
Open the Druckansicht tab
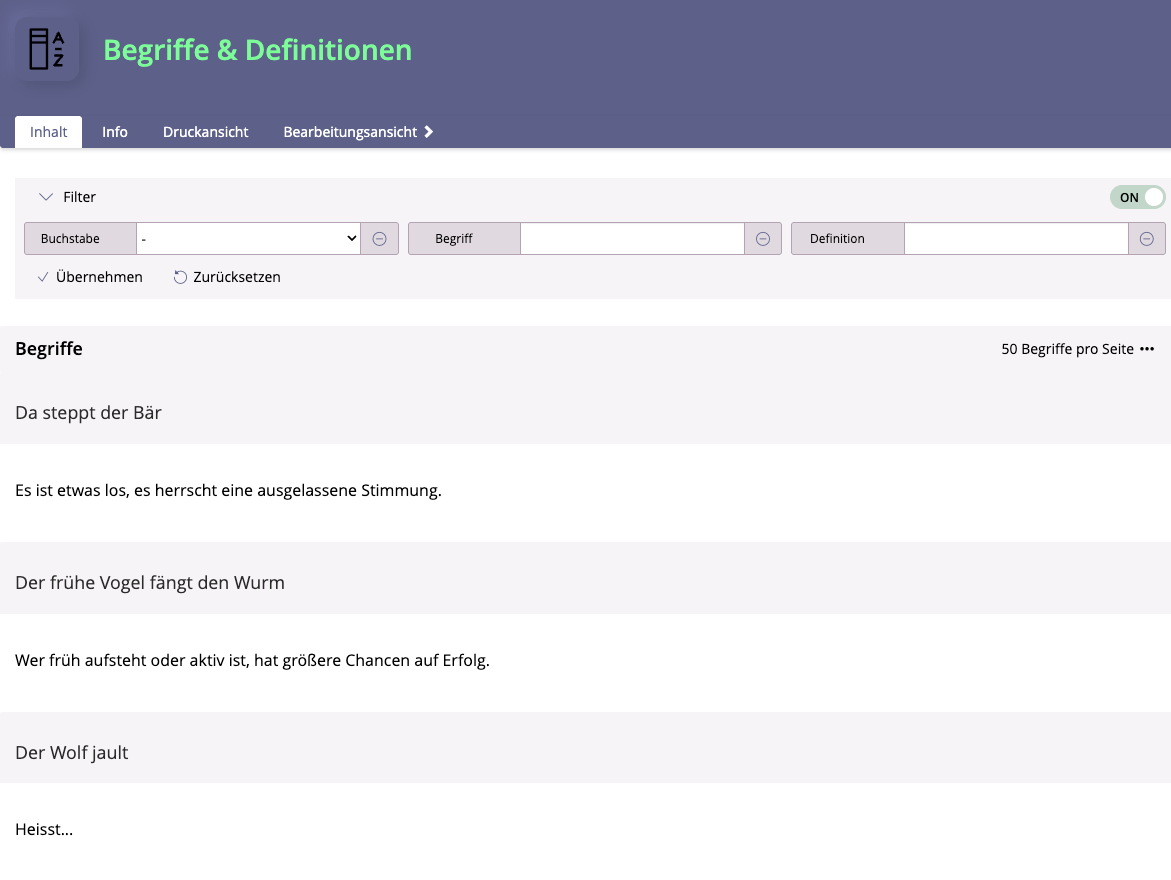tap(205, 132)
